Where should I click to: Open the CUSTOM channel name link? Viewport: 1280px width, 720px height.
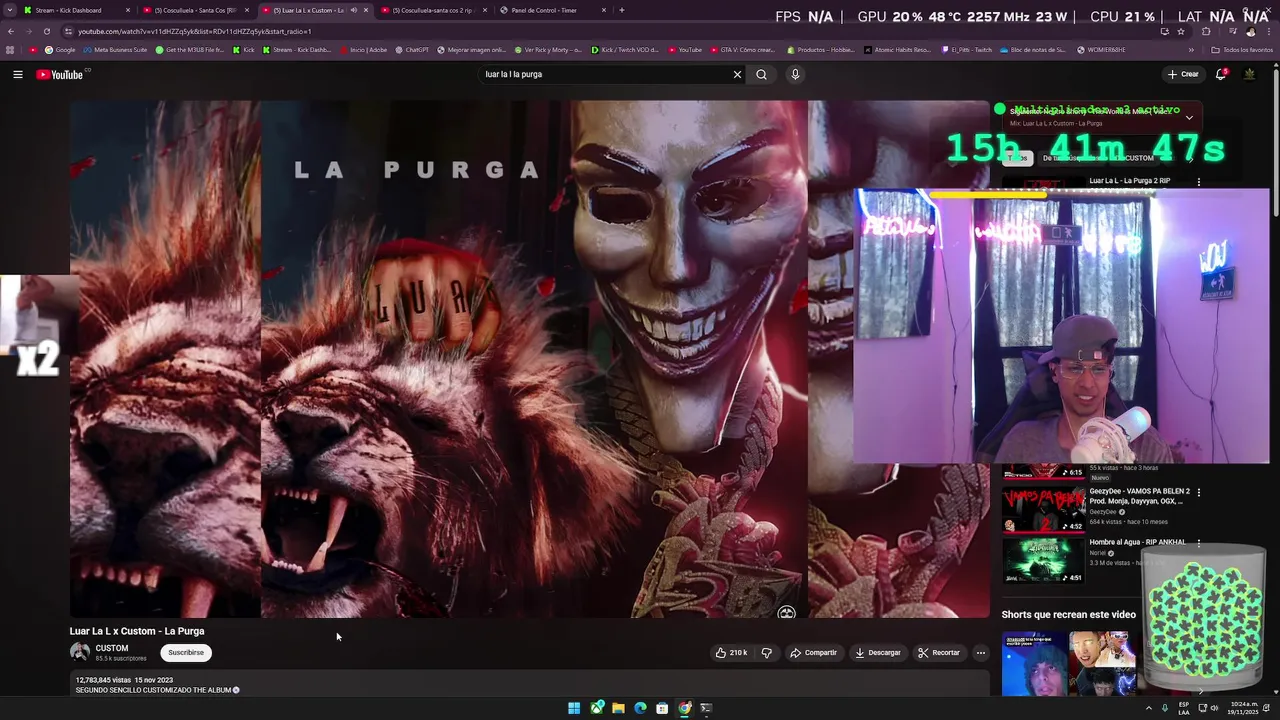(112, 648)
